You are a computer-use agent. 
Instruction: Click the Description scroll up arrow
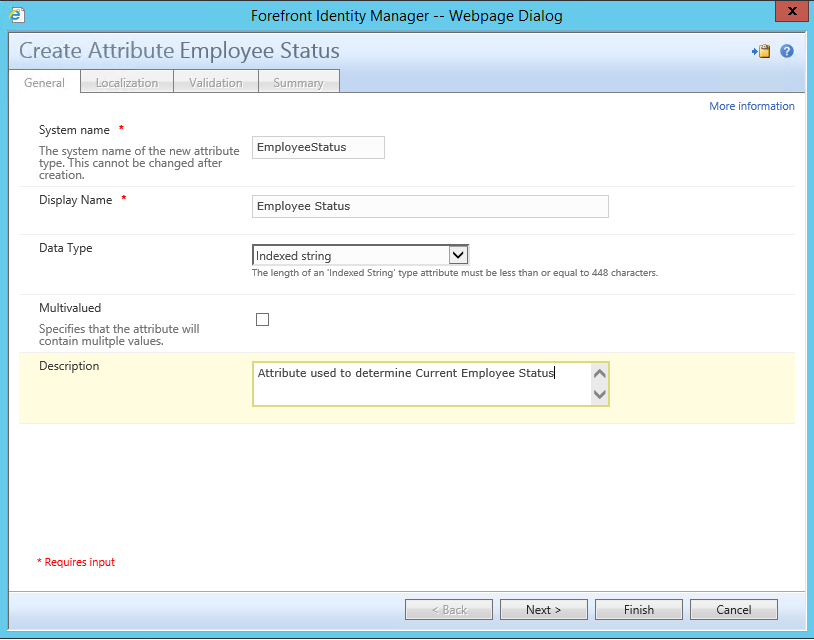pyautogui.click(x=600, y=374)
